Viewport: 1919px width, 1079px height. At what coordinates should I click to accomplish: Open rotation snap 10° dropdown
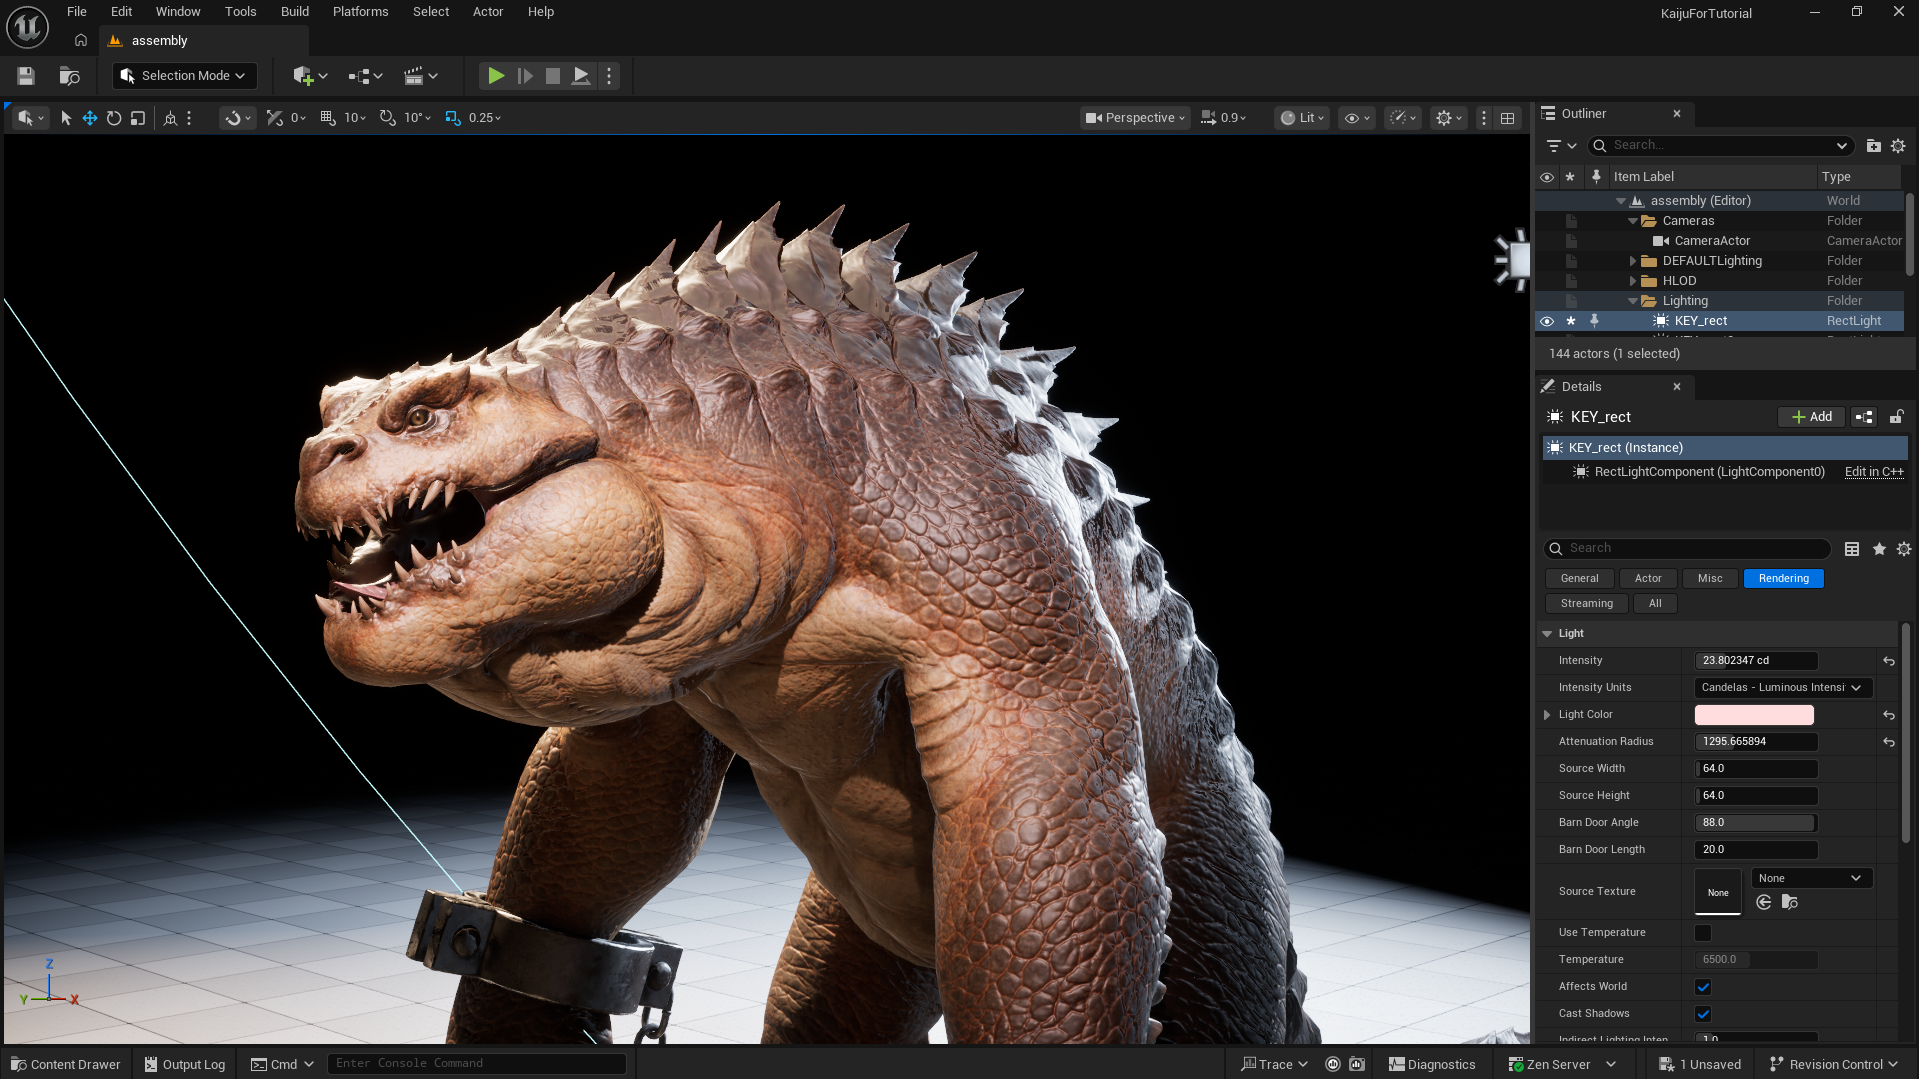(418, 118)
